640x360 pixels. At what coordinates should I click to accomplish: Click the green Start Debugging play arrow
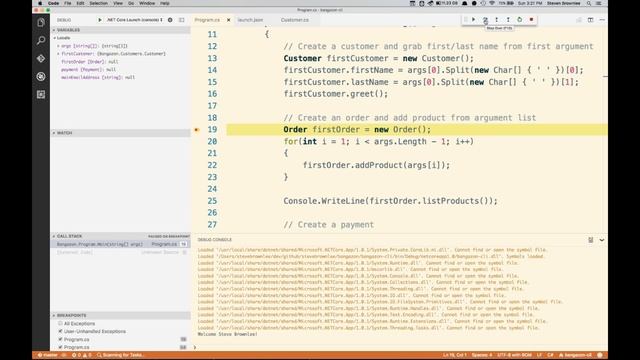tap(100, 20)
